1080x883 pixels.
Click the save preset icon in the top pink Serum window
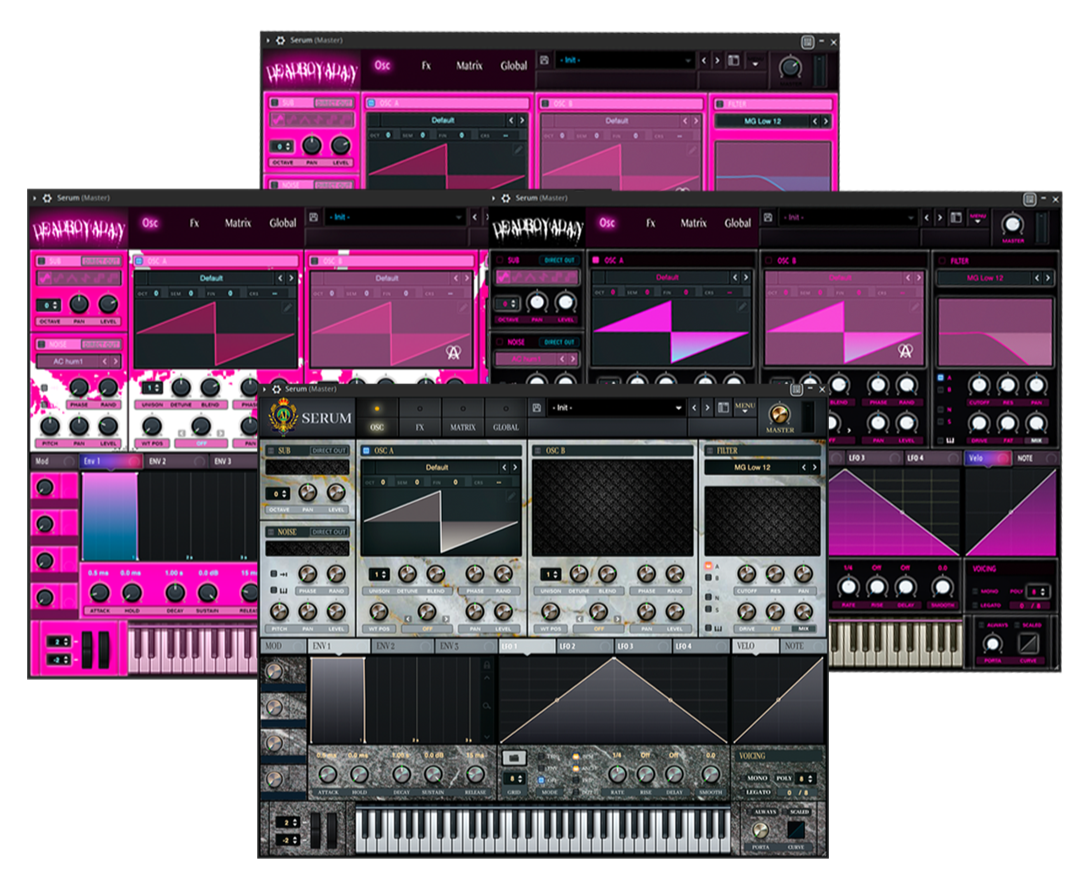544,60
